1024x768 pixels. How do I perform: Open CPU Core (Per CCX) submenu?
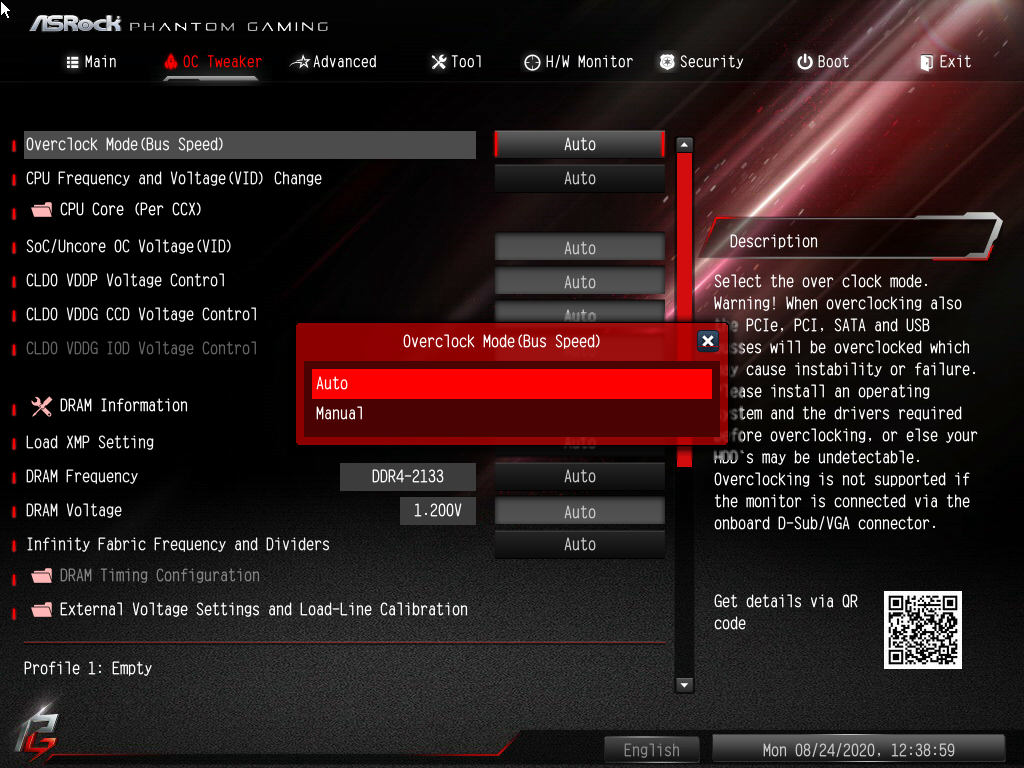131,210
